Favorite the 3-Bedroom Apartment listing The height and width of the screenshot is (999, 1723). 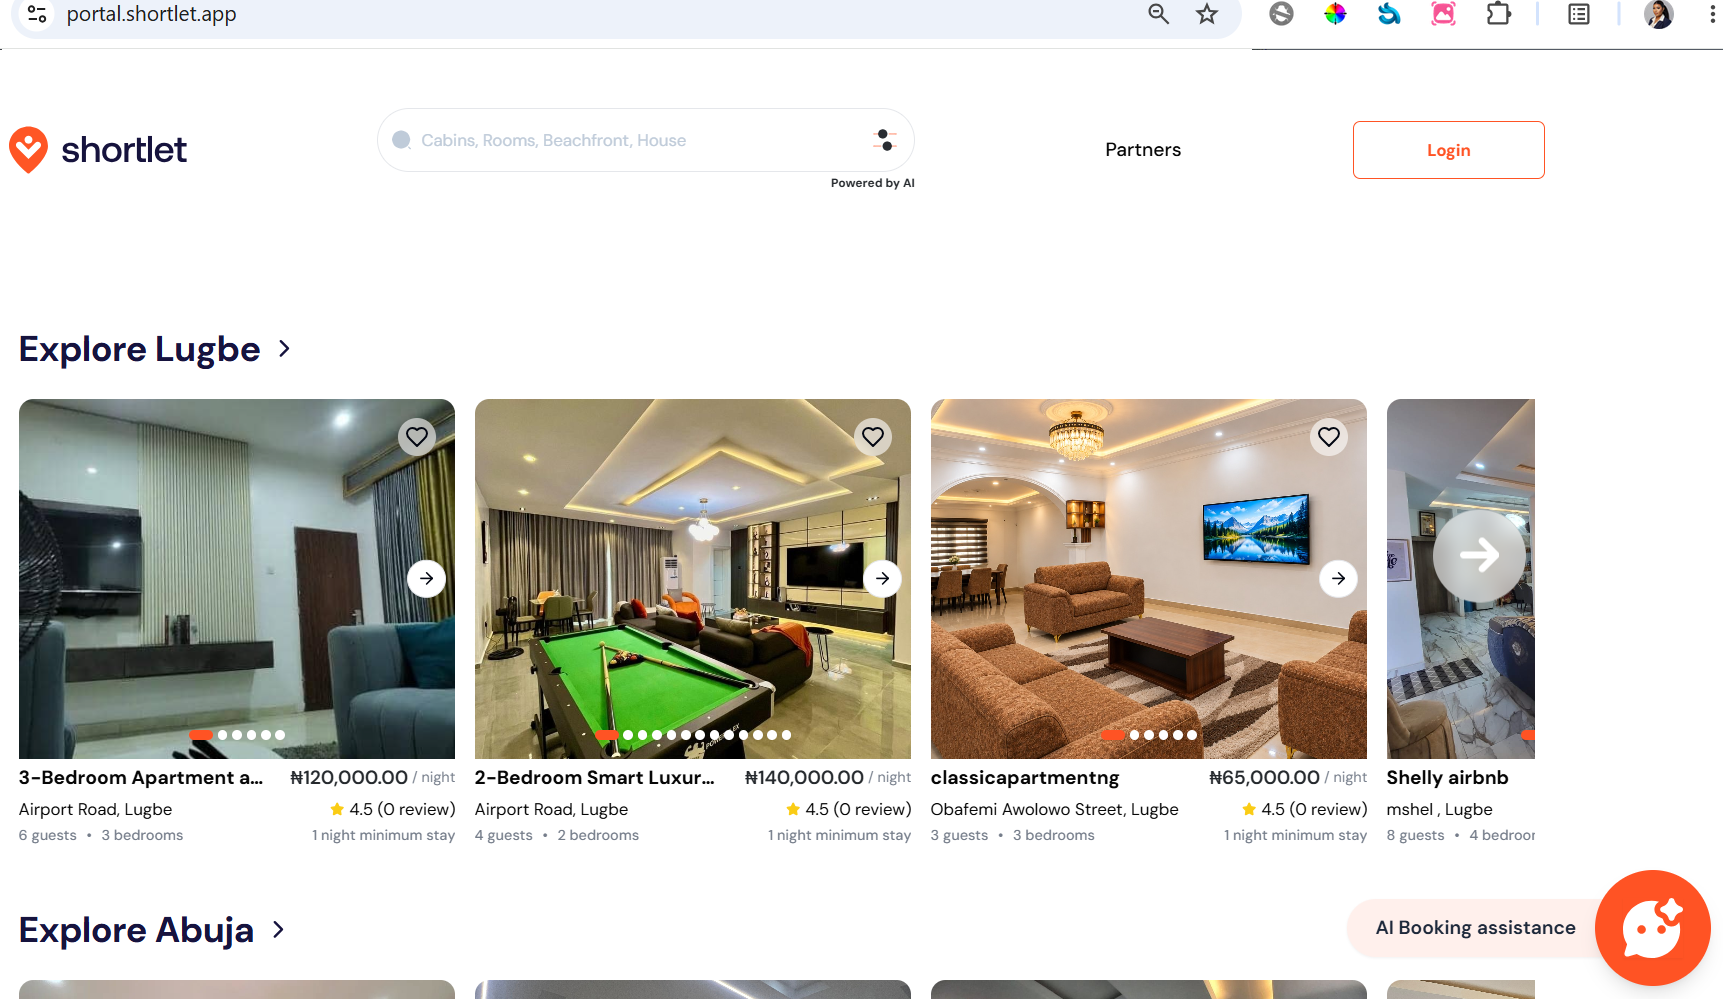point(417,436)
